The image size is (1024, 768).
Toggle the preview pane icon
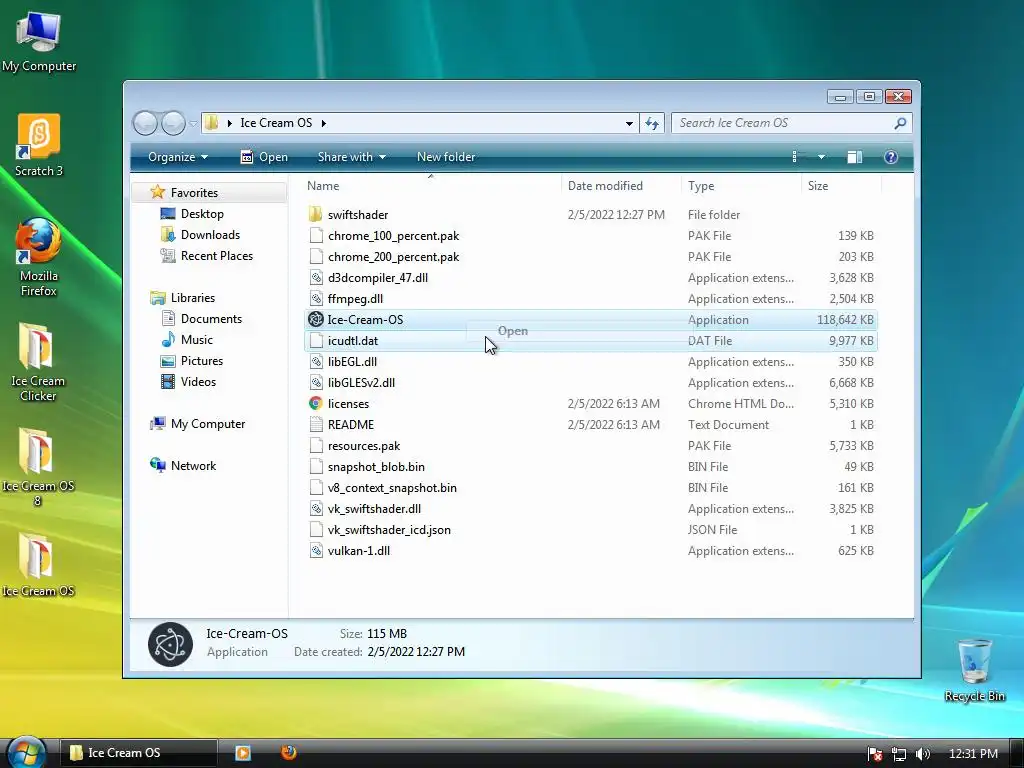pyautogui.click(x=854, y=157)
